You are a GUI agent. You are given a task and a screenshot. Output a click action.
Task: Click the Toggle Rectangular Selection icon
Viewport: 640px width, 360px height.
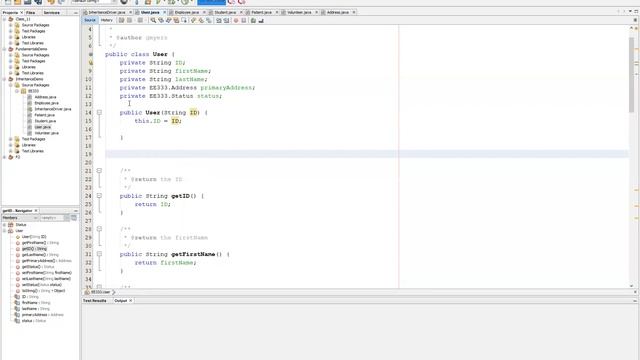(184, 20)
